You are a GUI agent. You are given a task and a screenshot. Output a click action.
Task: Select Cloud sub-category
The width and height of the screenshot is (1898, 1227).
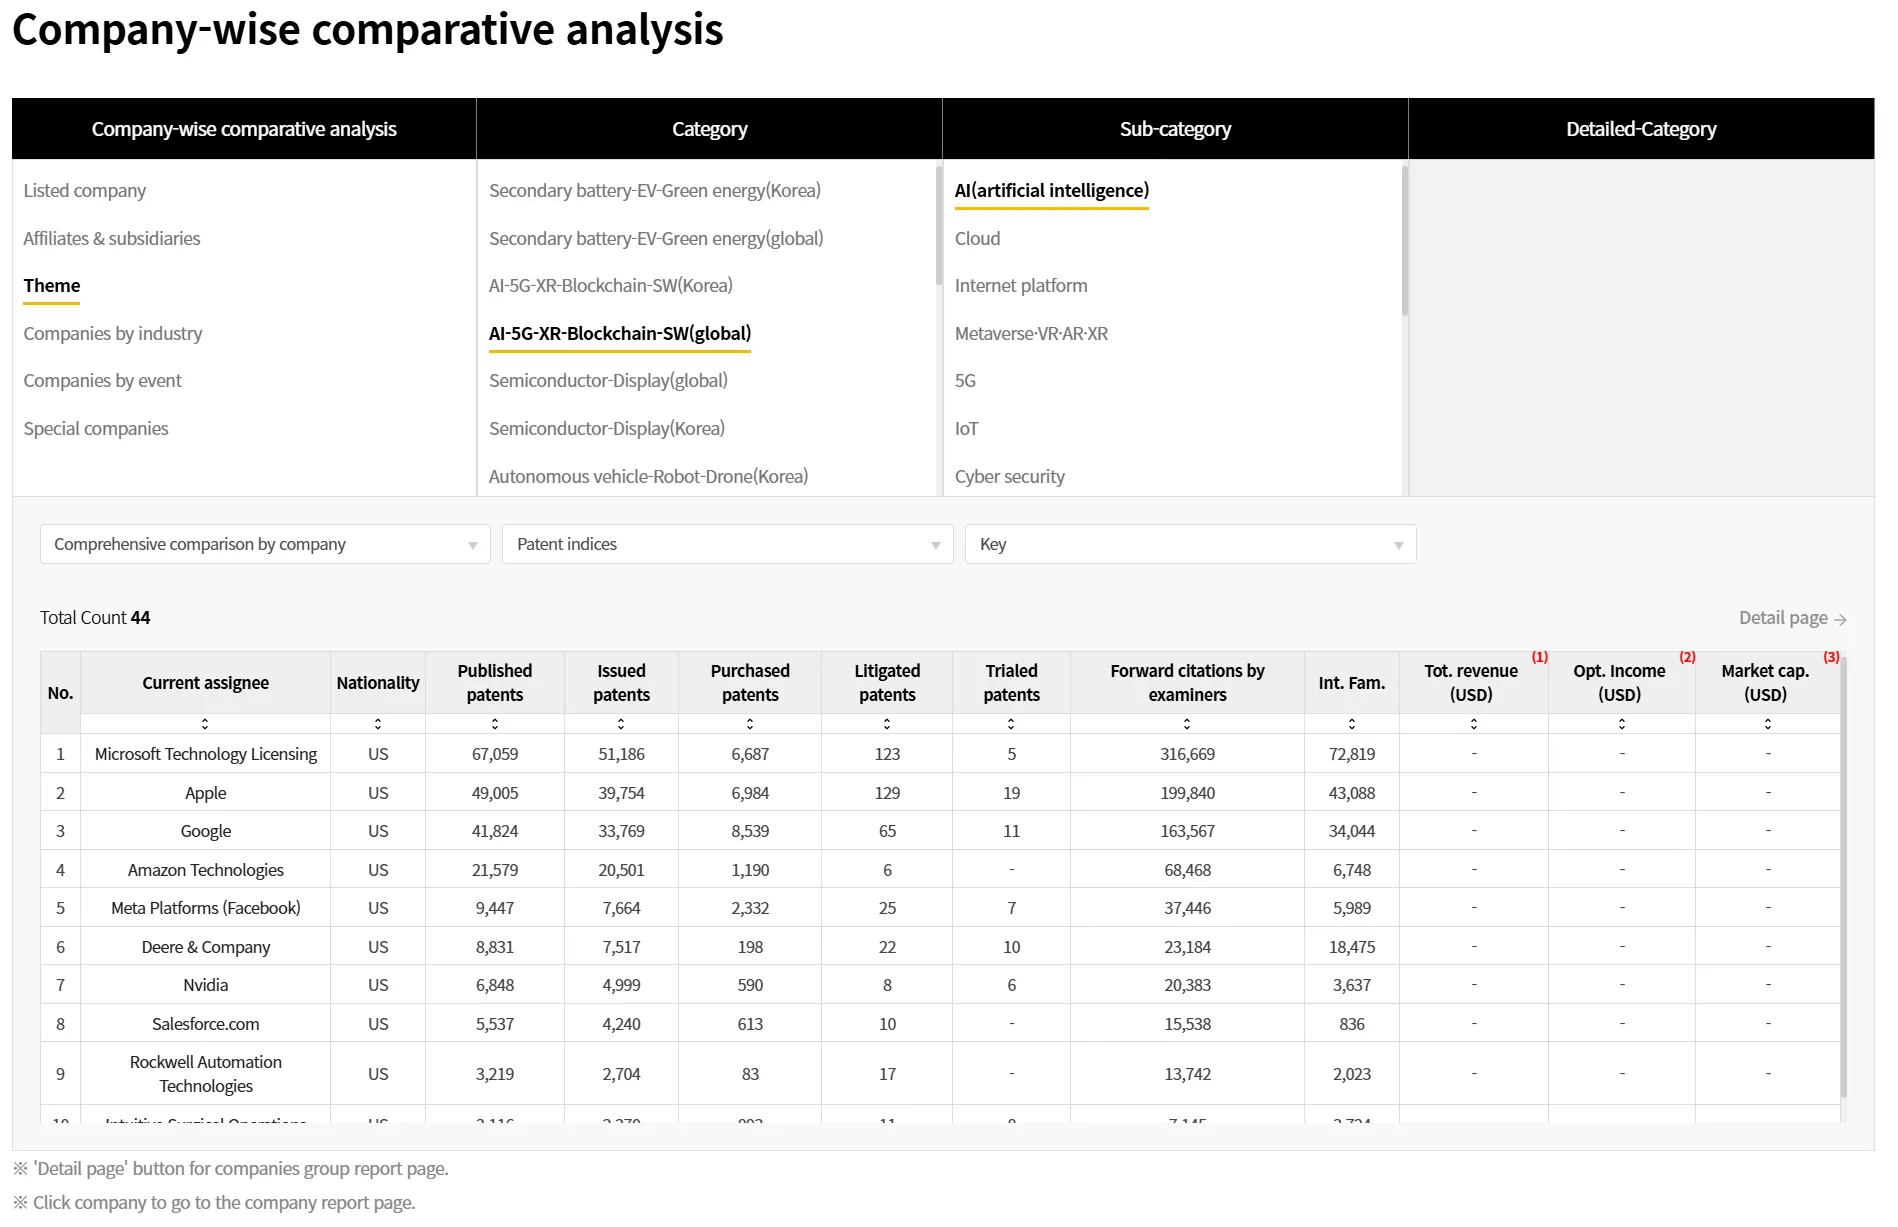pos(977,238)
